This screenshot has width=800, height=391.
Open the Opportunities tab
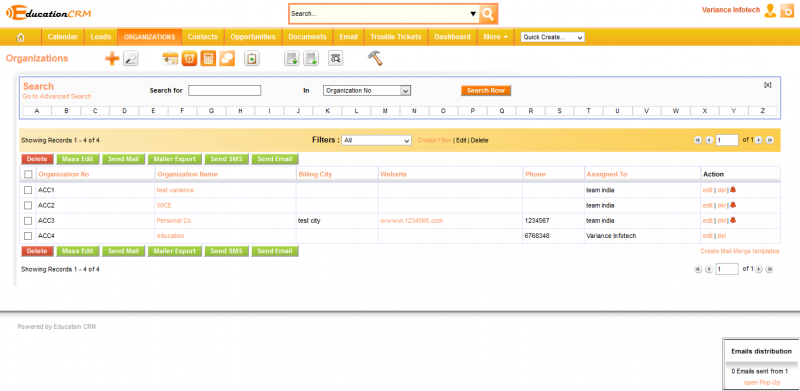point(253,37)
